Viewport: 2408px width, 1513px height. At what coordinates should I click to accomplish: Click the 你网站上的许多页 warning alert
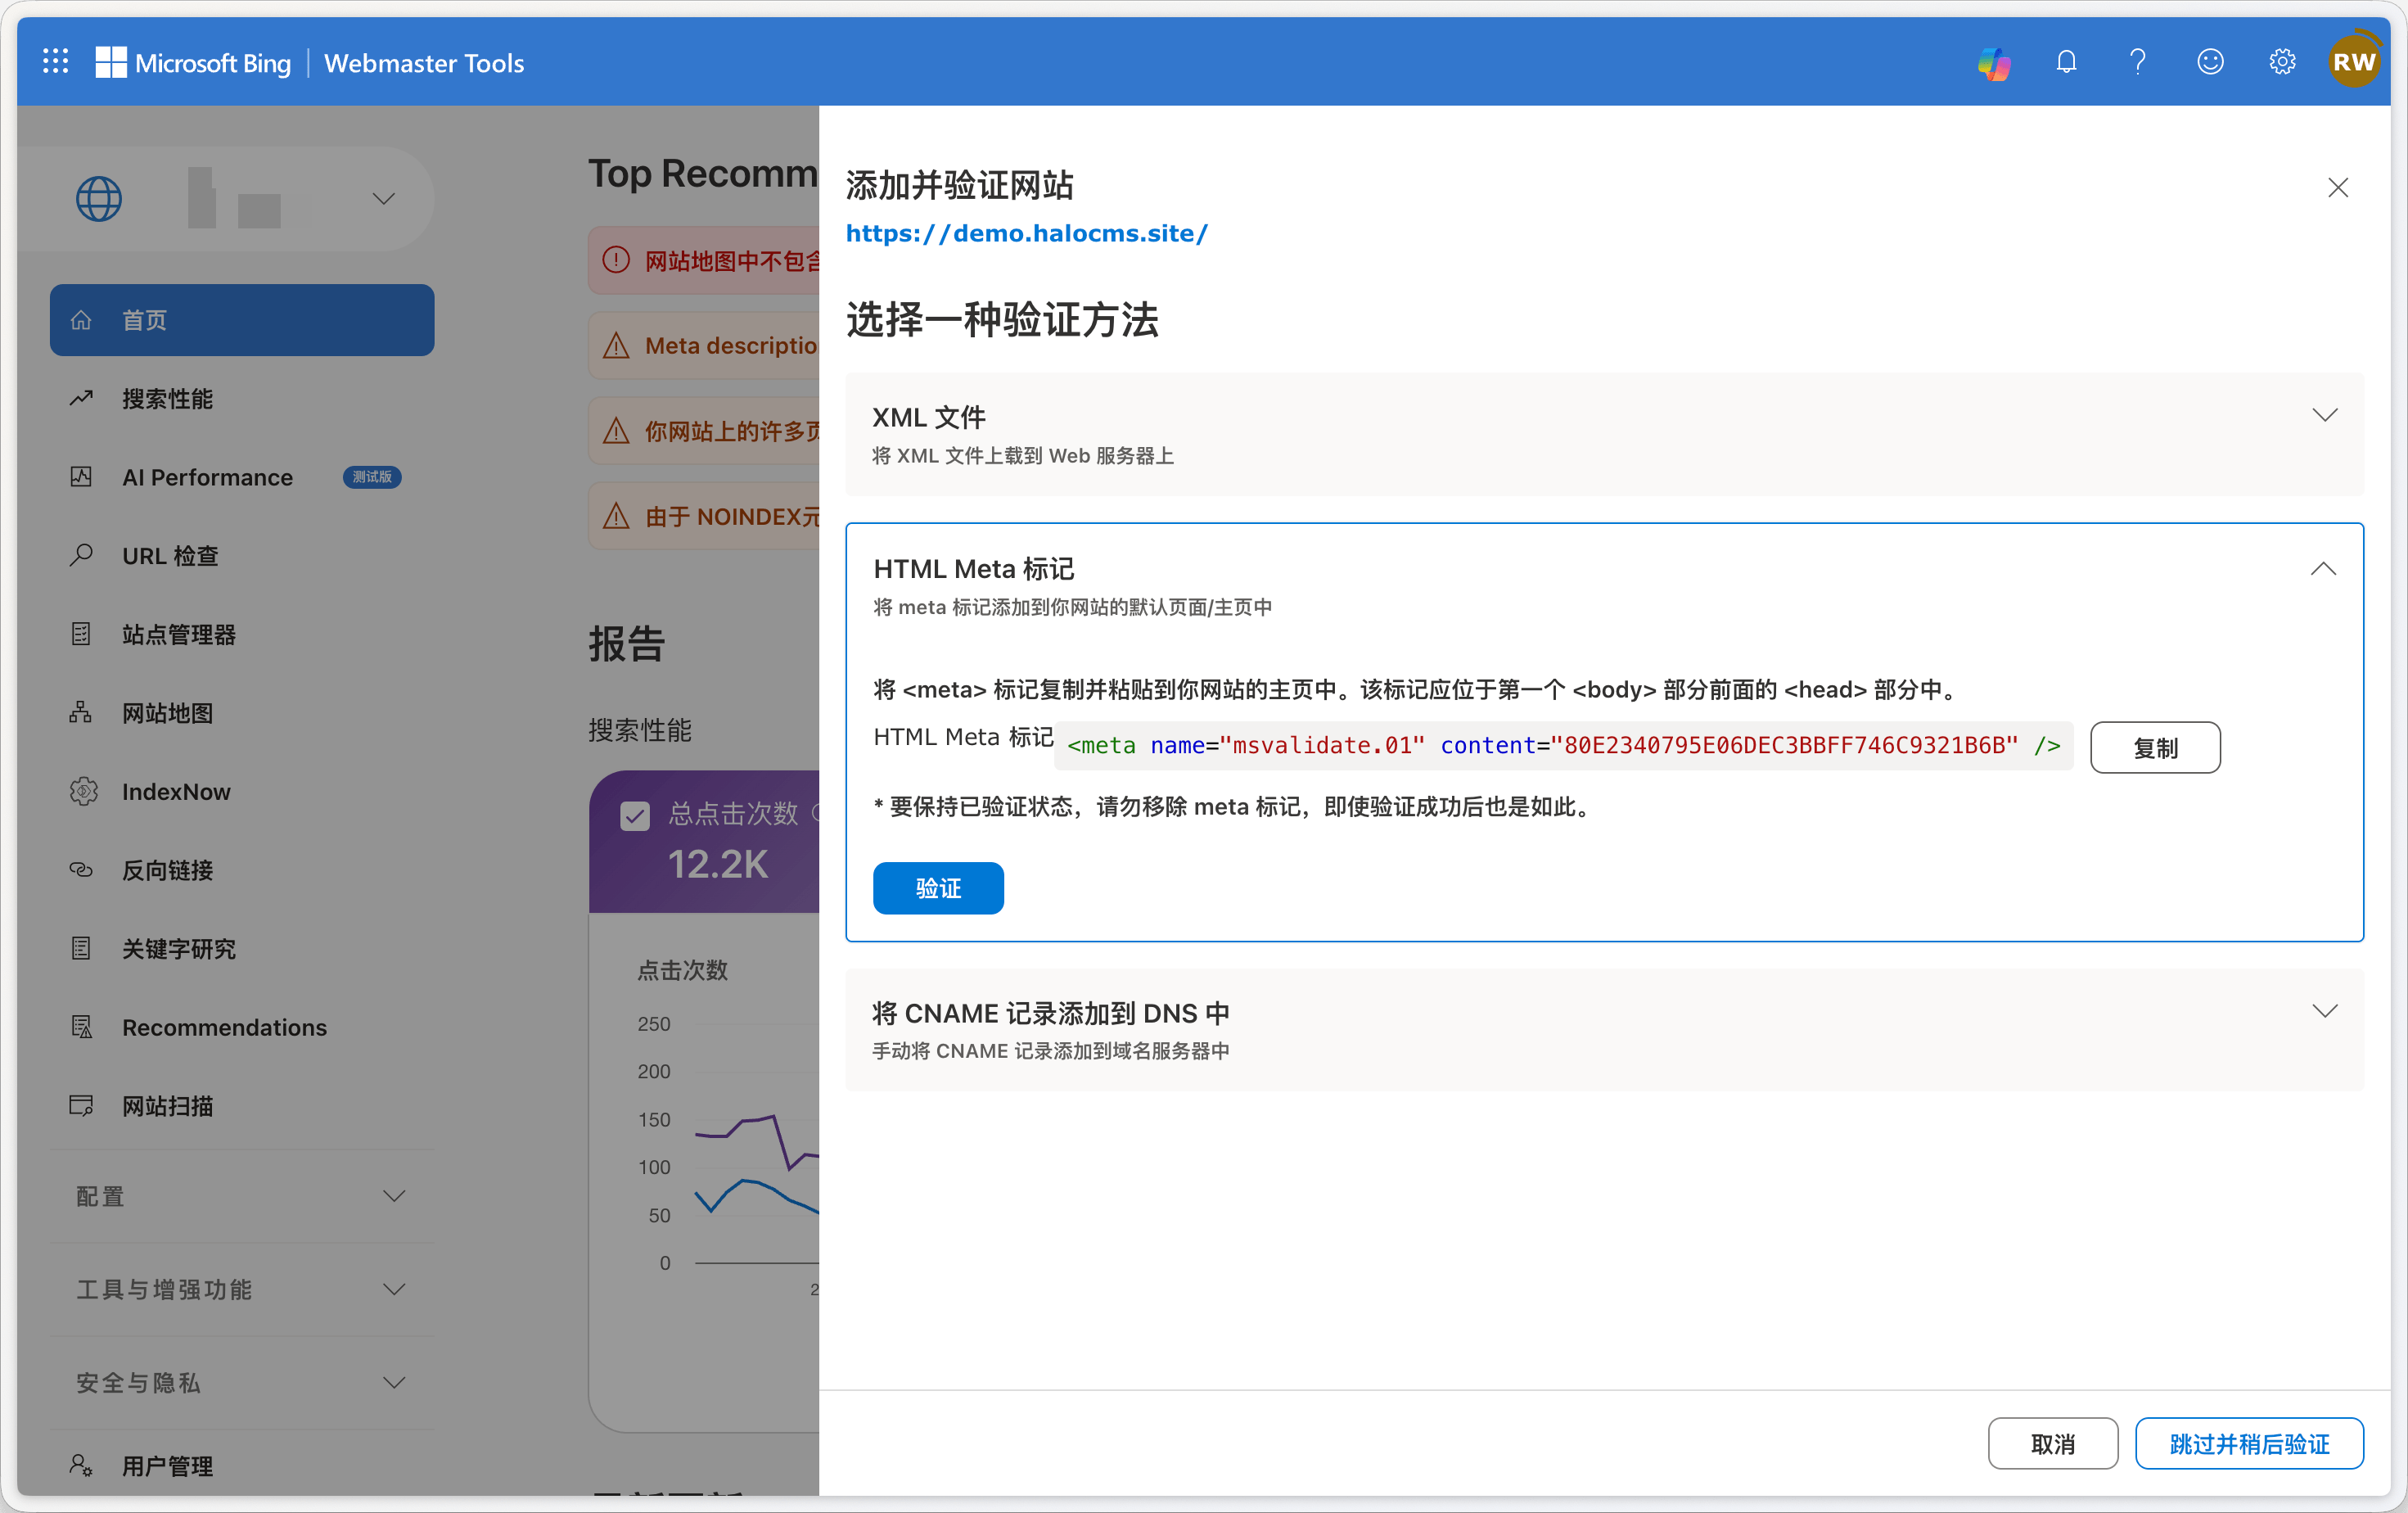pos(704,431)
